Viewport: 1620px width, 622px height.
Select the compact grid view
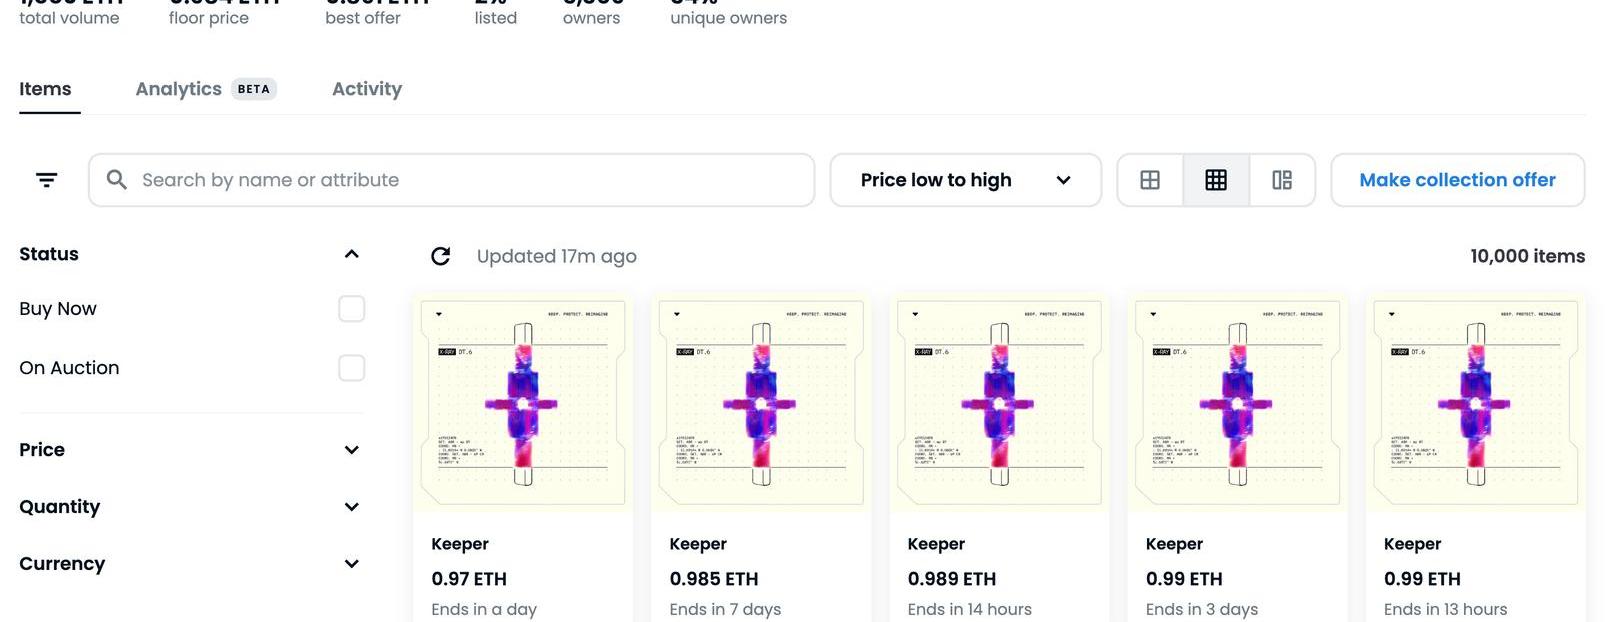[x=1216, y=180]
